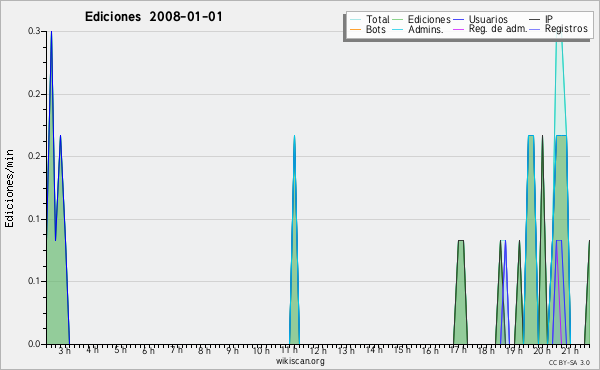Click the "Reg. de adm." legend label
The width and height of the screenshot is (600, 370).
[x=498, y=29]
